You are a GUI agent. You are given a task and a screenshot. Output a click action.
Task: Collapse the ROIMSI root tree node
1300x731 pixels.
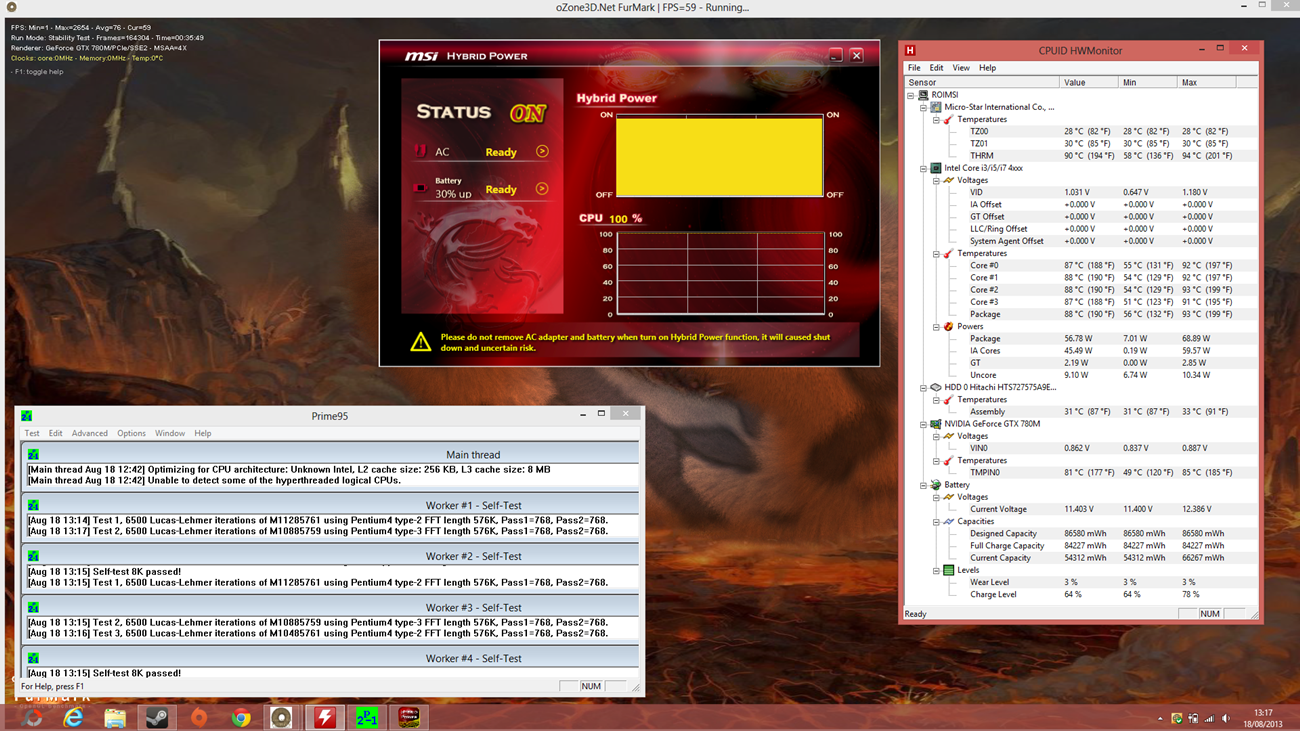[x=911, y=95]
